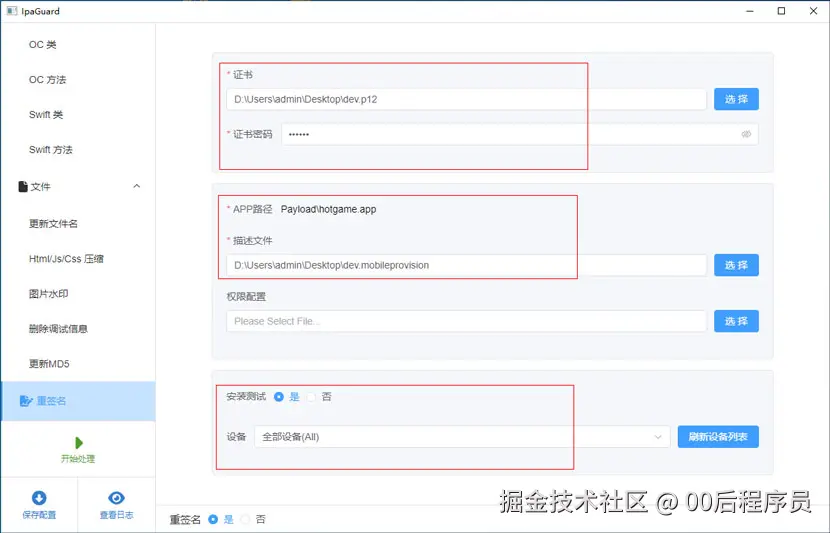Select 是 for 安装测试

(279, 396)
